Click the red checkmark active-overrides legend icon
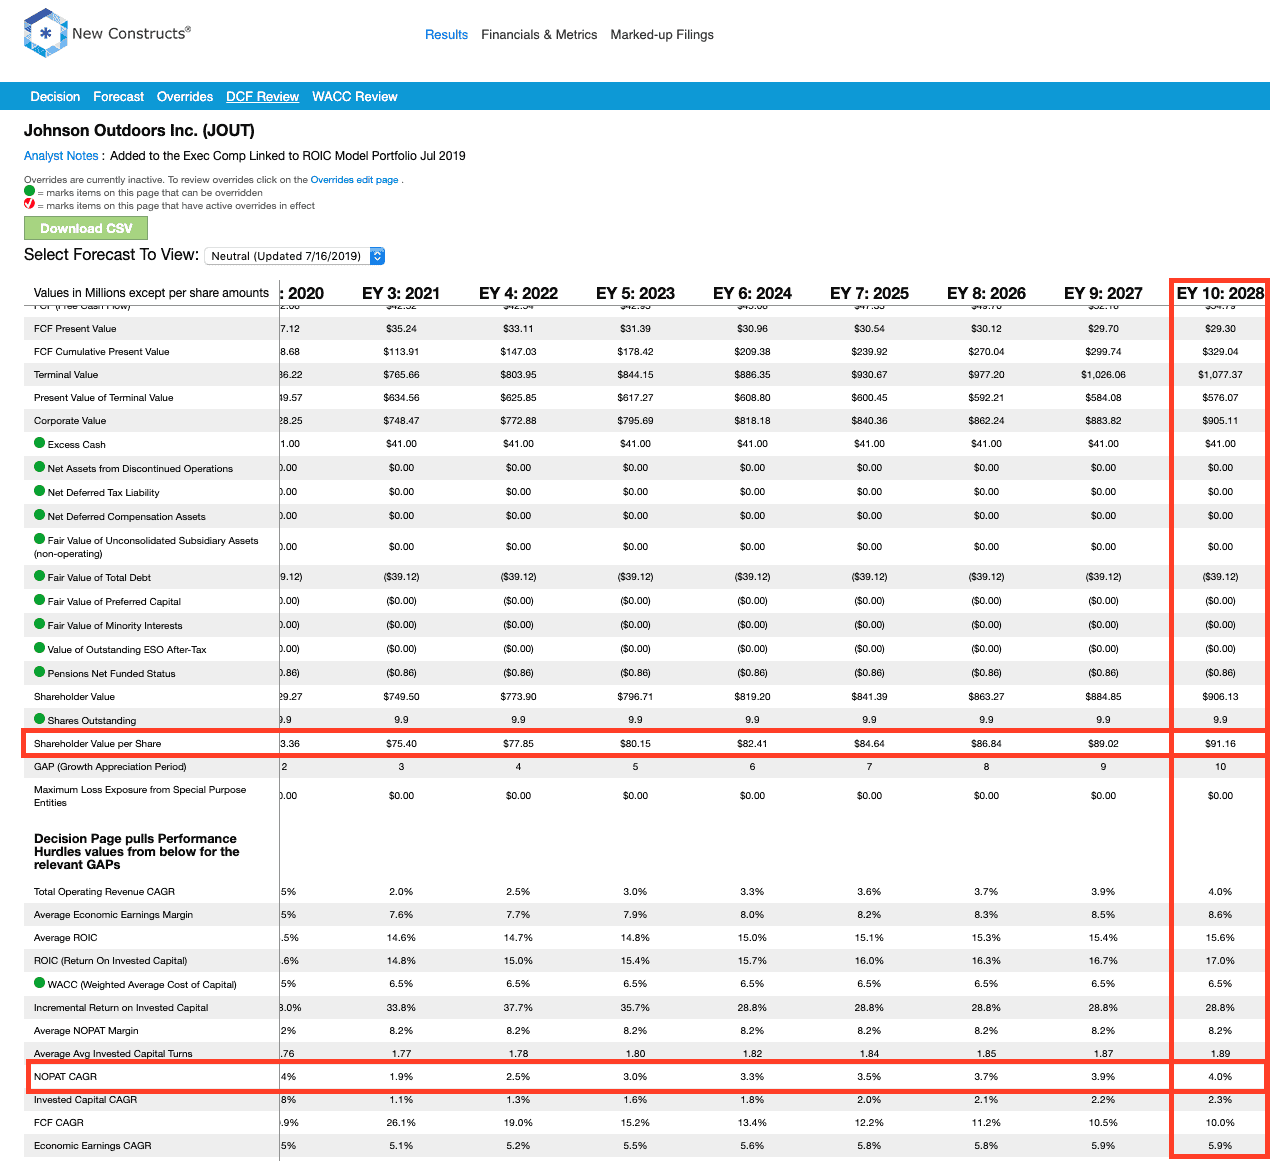The height and width of the screenshot is (1161, 1270). pos(29,204)
